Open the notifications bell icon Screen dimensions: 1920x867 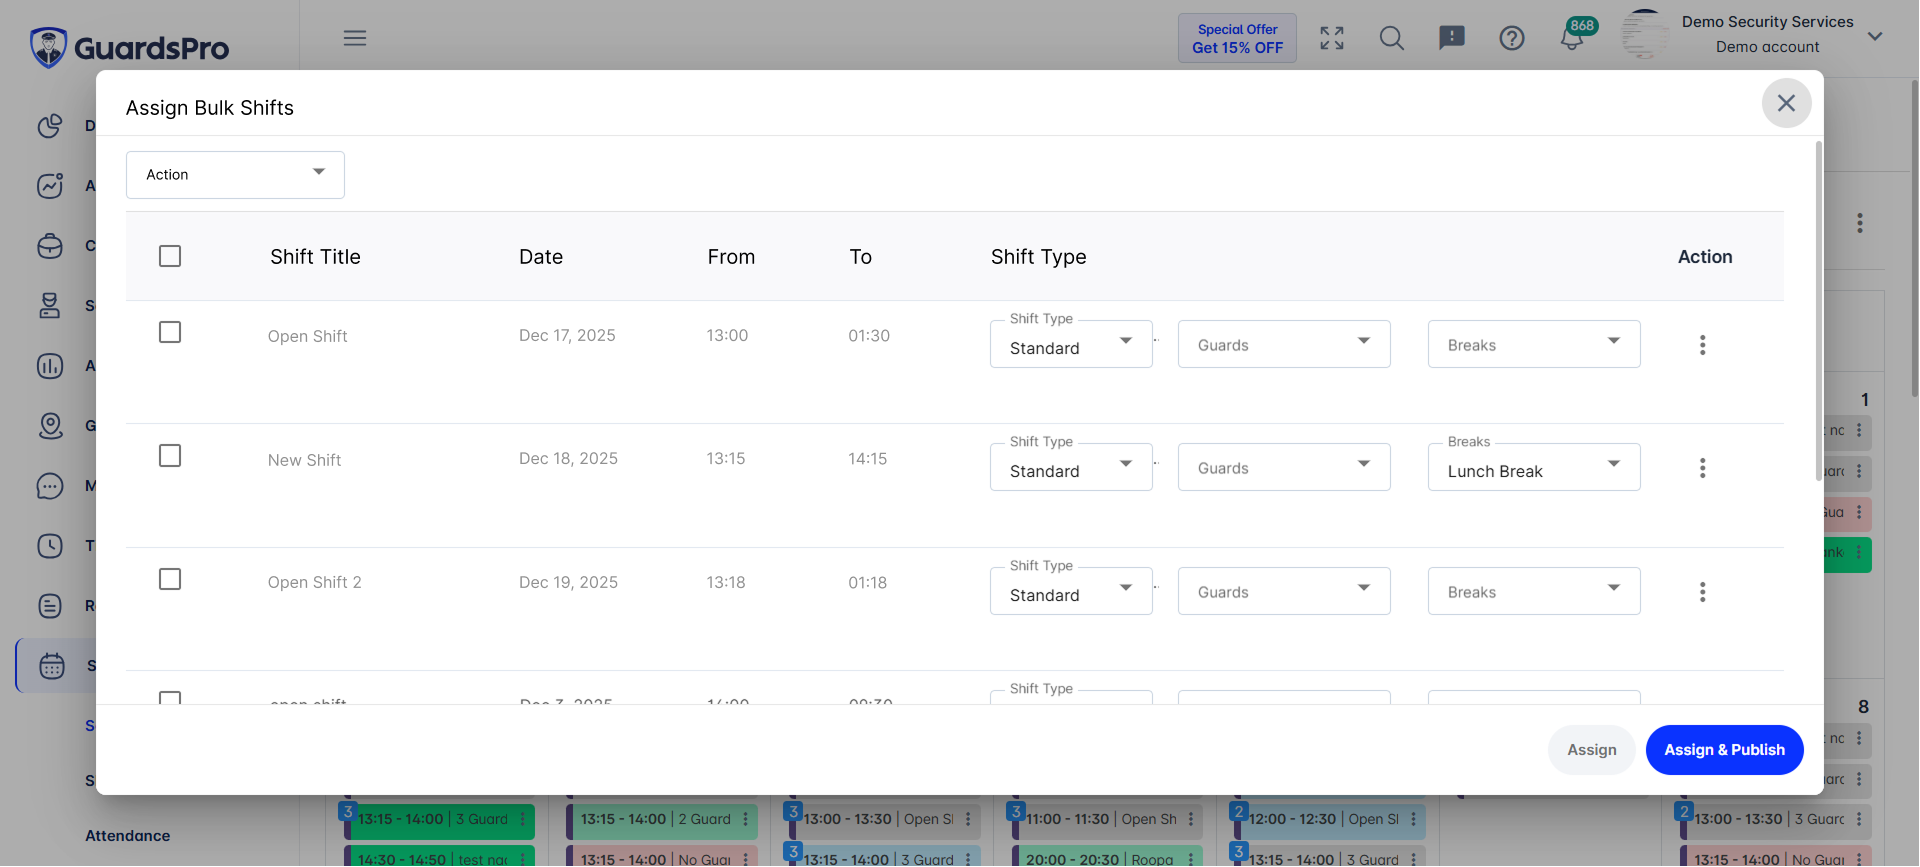coord(1572,39)
